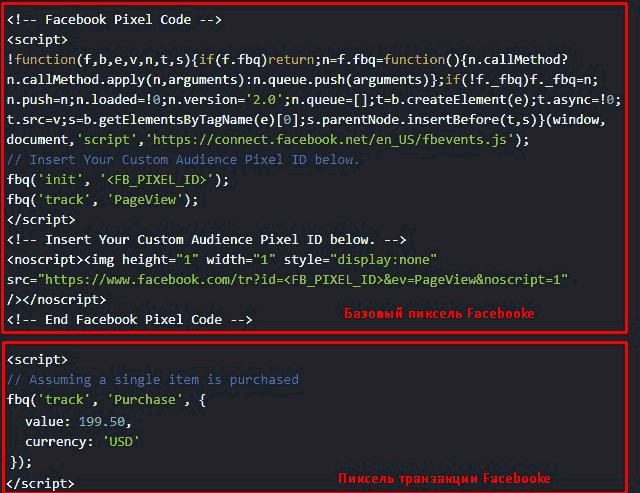Viewport: 640px width, 493px height.
Task: Click the '// Insert Your Custom Audience Pixel ID below.' comment
Action: click(183, 160)
